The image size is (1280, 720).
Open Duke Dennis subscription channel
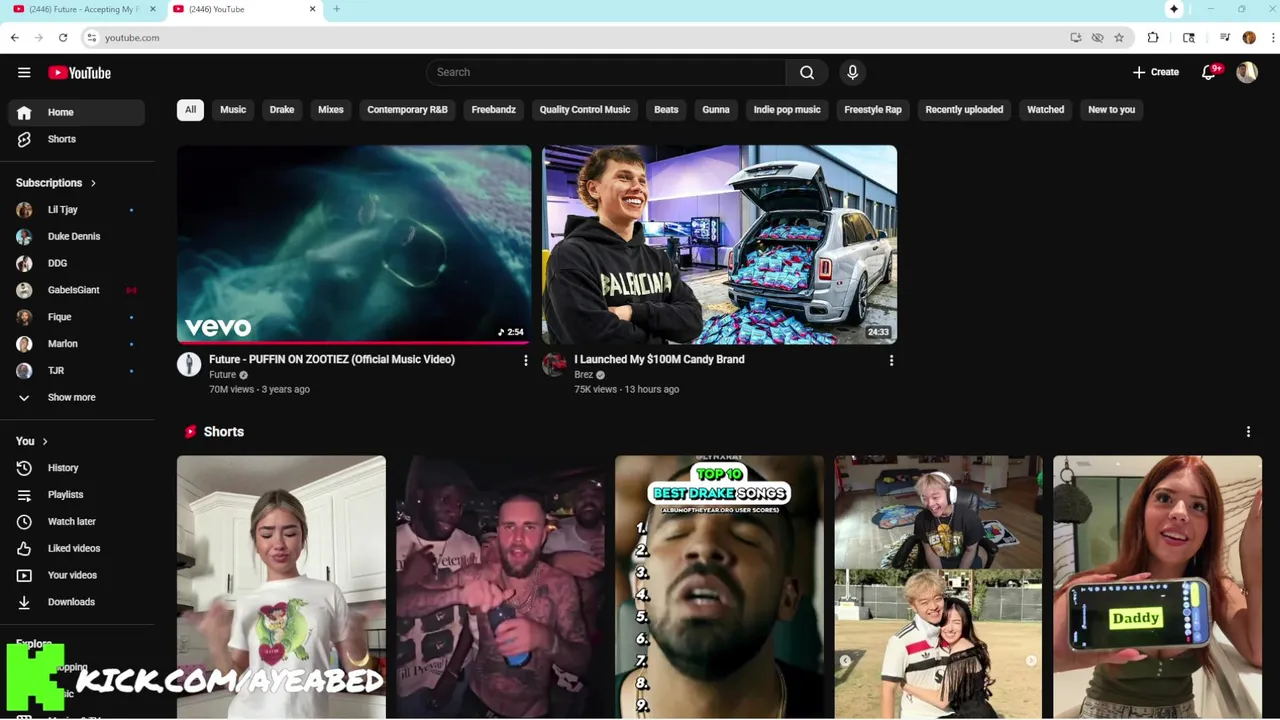click(x=76, y=237)
